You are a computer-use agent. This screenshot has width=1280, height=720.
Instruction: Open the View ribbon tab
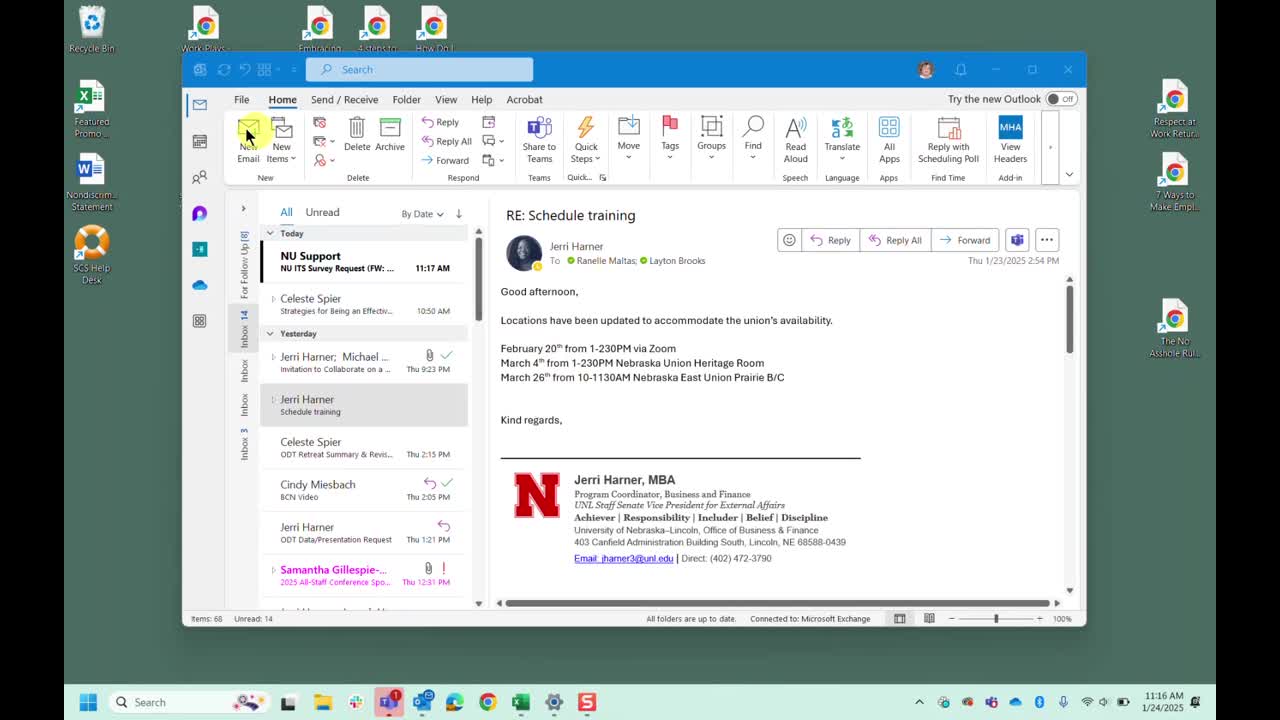pos(446,100)
